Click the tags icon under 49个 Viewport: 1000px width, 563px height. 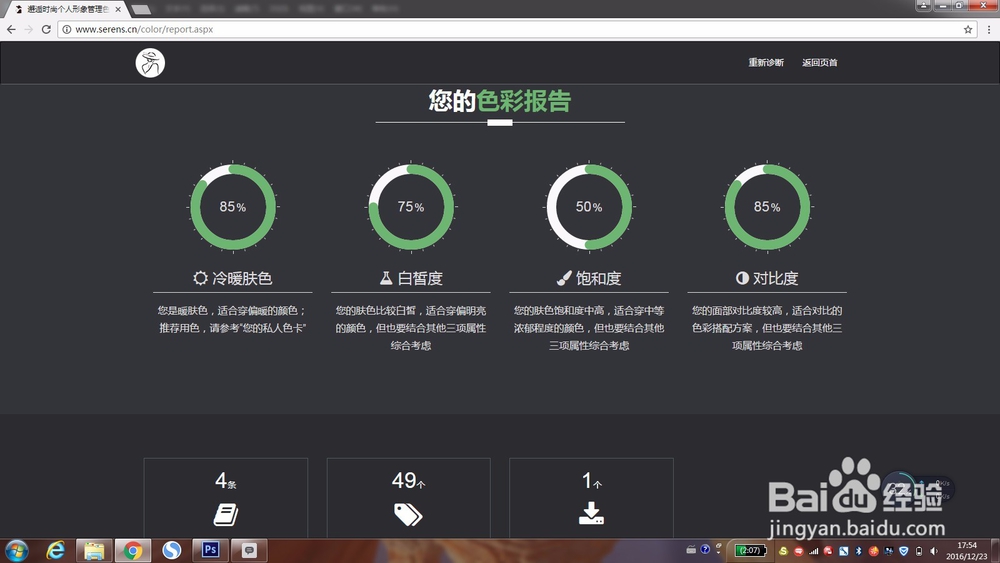(x=408, y=515)
